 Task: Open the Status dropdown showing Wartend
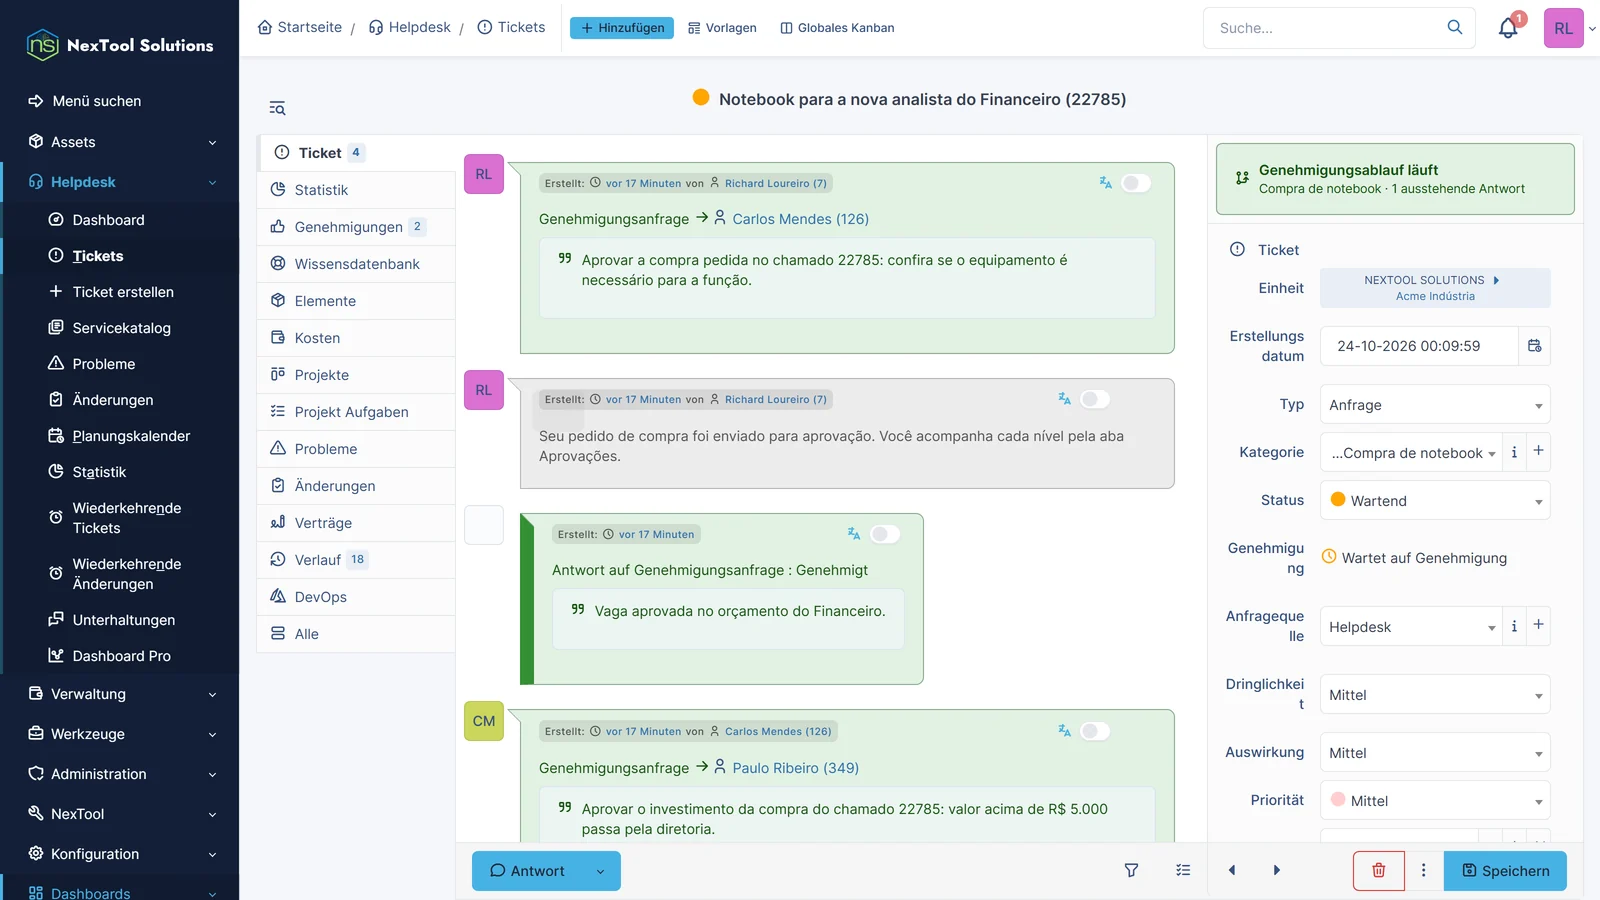[1435, 500]
